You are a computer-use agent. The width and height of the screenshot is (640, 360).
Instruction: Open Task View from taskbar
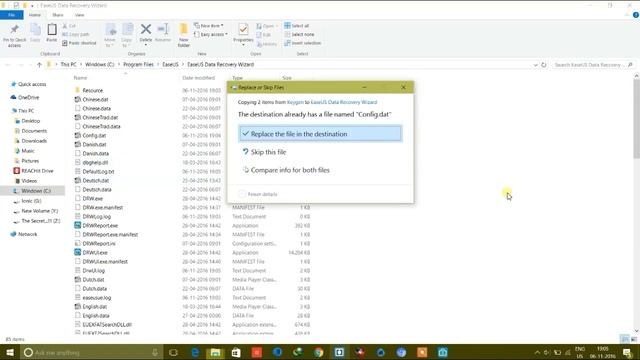coord(173,352)
